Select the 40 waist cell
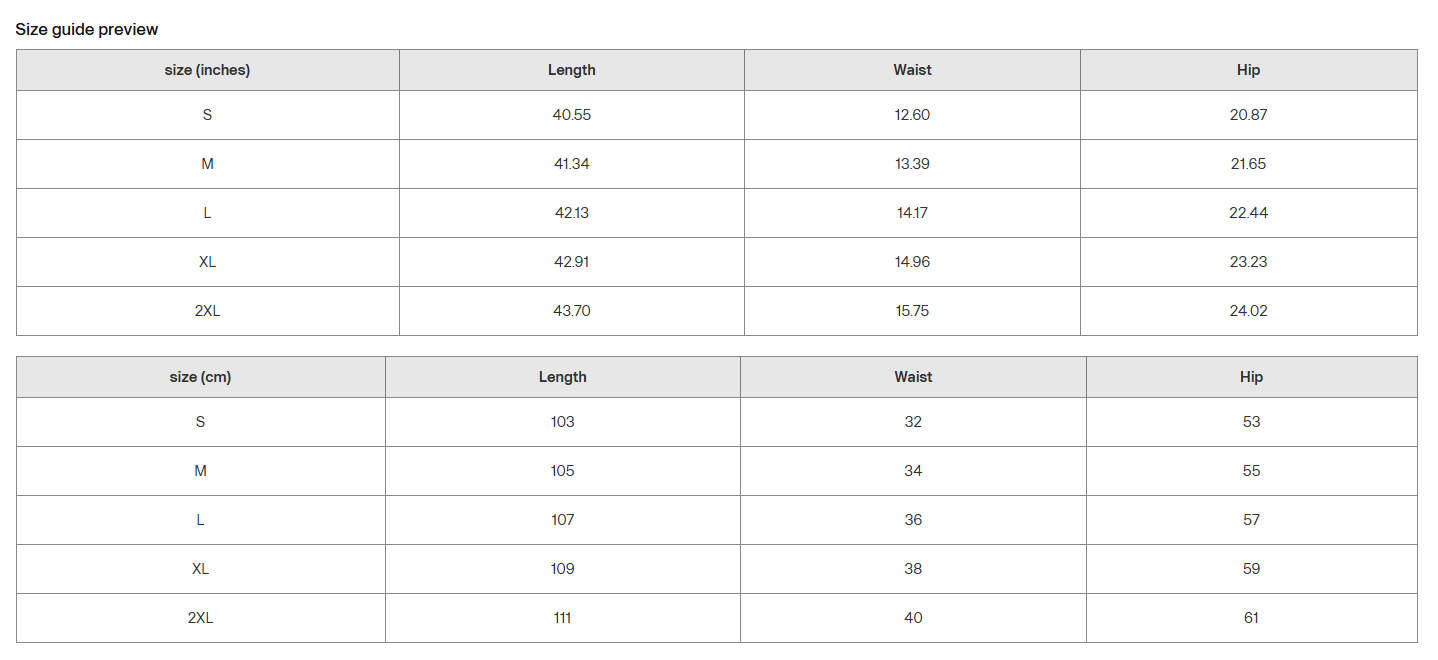Viewport: 1438px width, 660px height. click(x=913, y=618)
